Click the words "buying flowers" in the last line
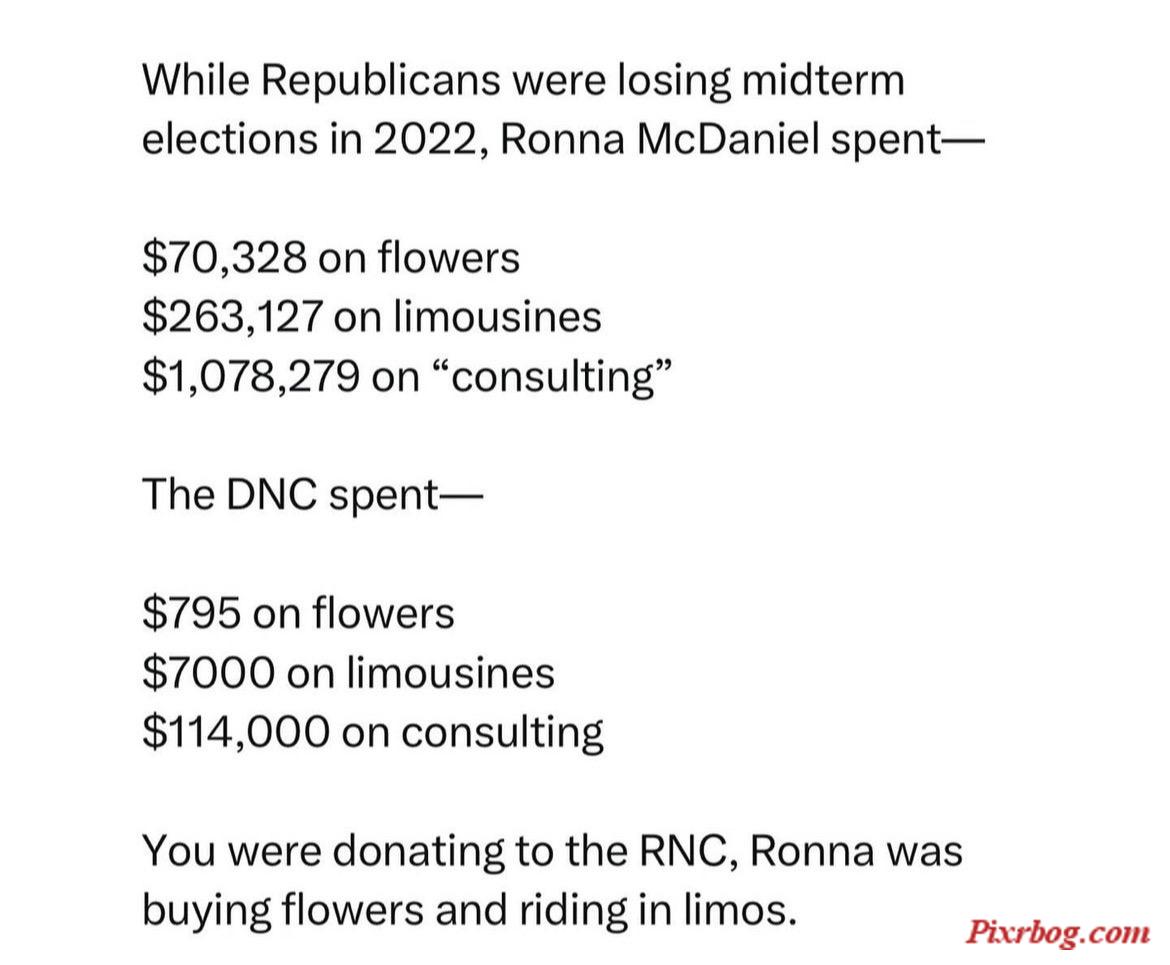This screenshot has height=965, width=1170. click(283, 910)
